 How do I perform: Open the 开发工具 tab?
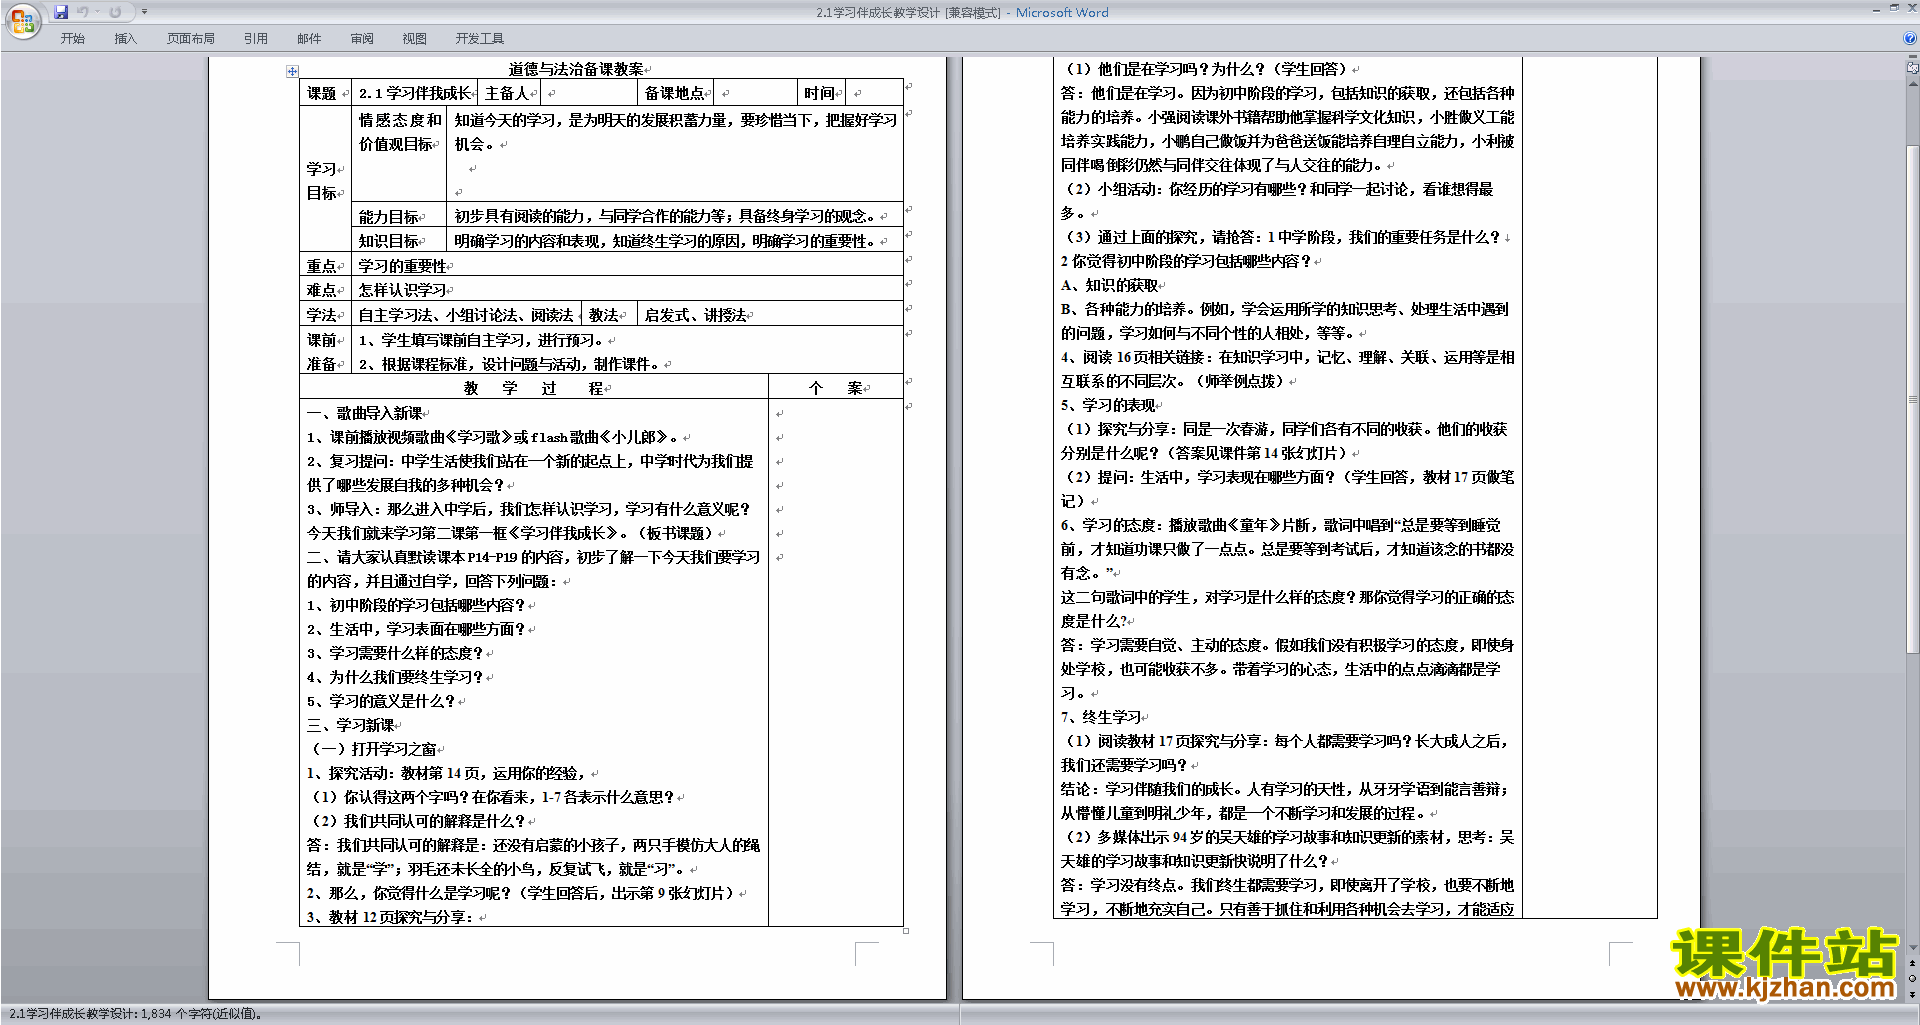point(480,39)
